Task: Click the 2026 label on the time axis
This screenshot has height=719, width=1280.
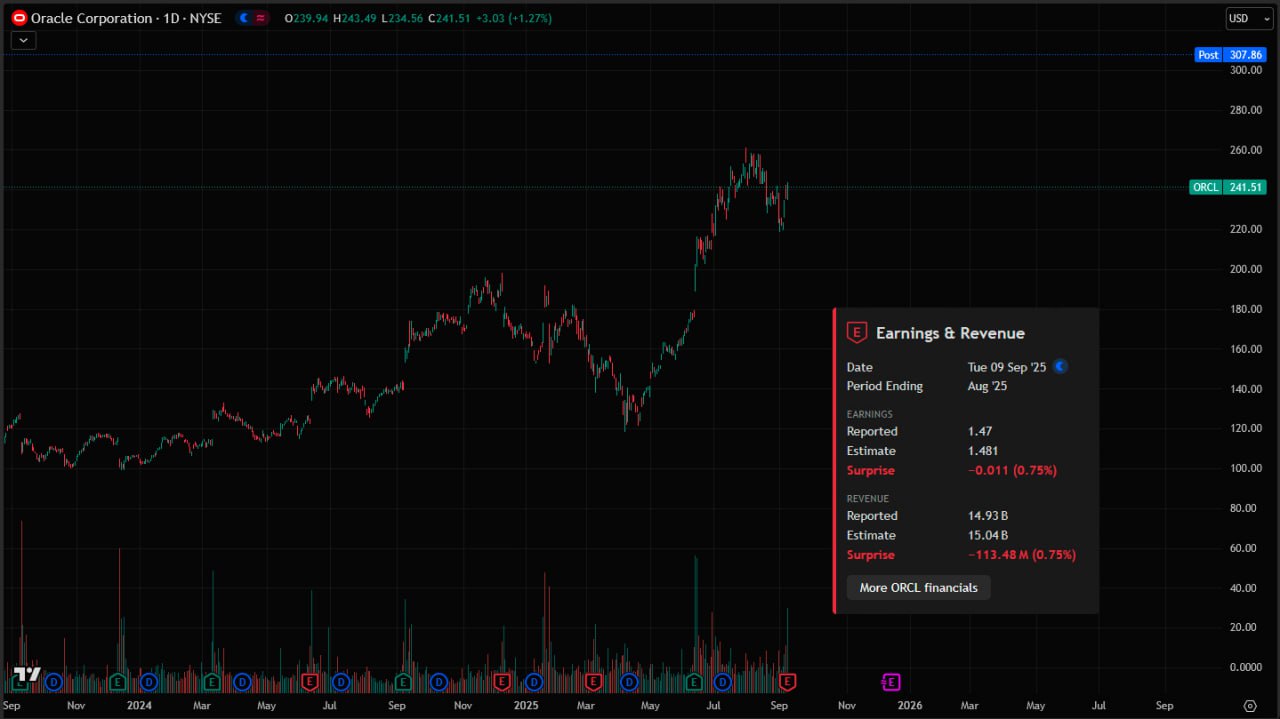Action: tap(910, 705)
